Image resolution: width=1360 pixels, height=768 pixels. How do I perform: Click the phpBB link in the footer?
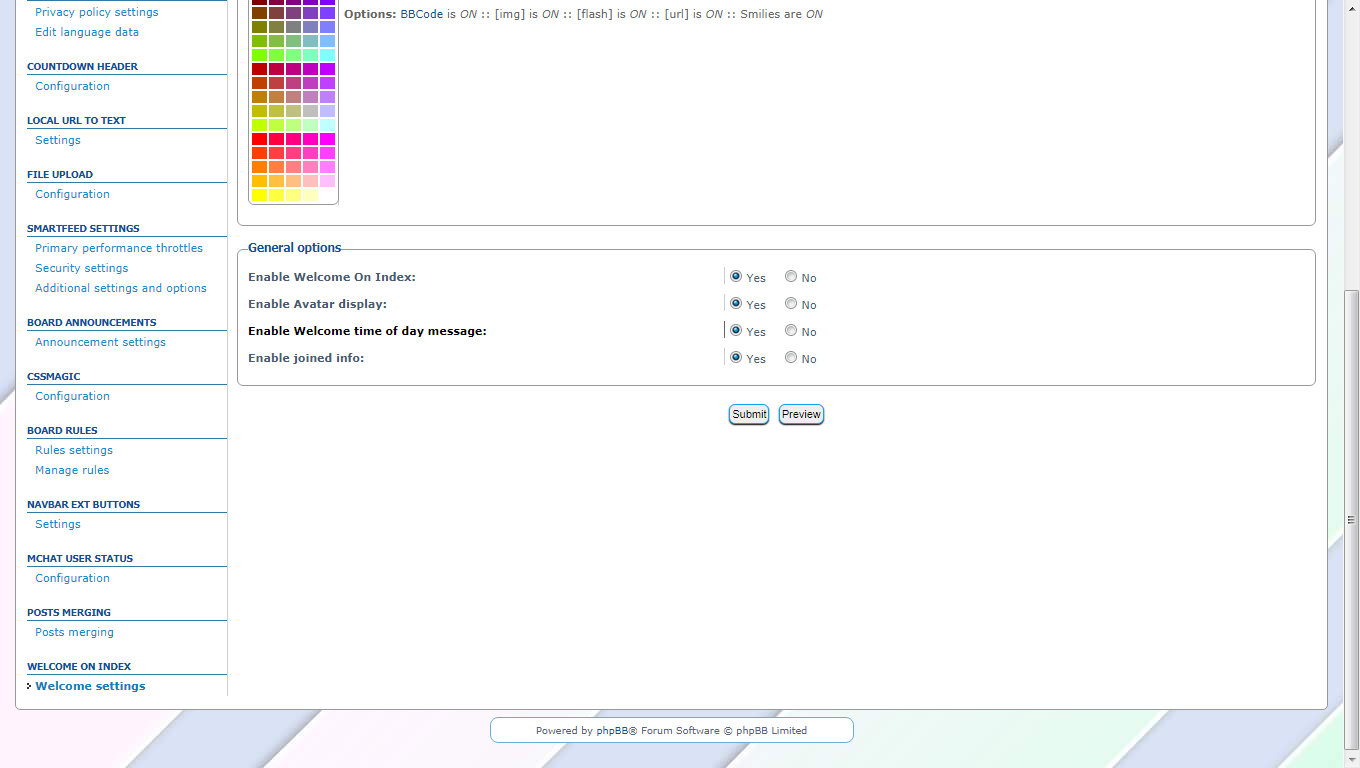[x=611, y=731]
